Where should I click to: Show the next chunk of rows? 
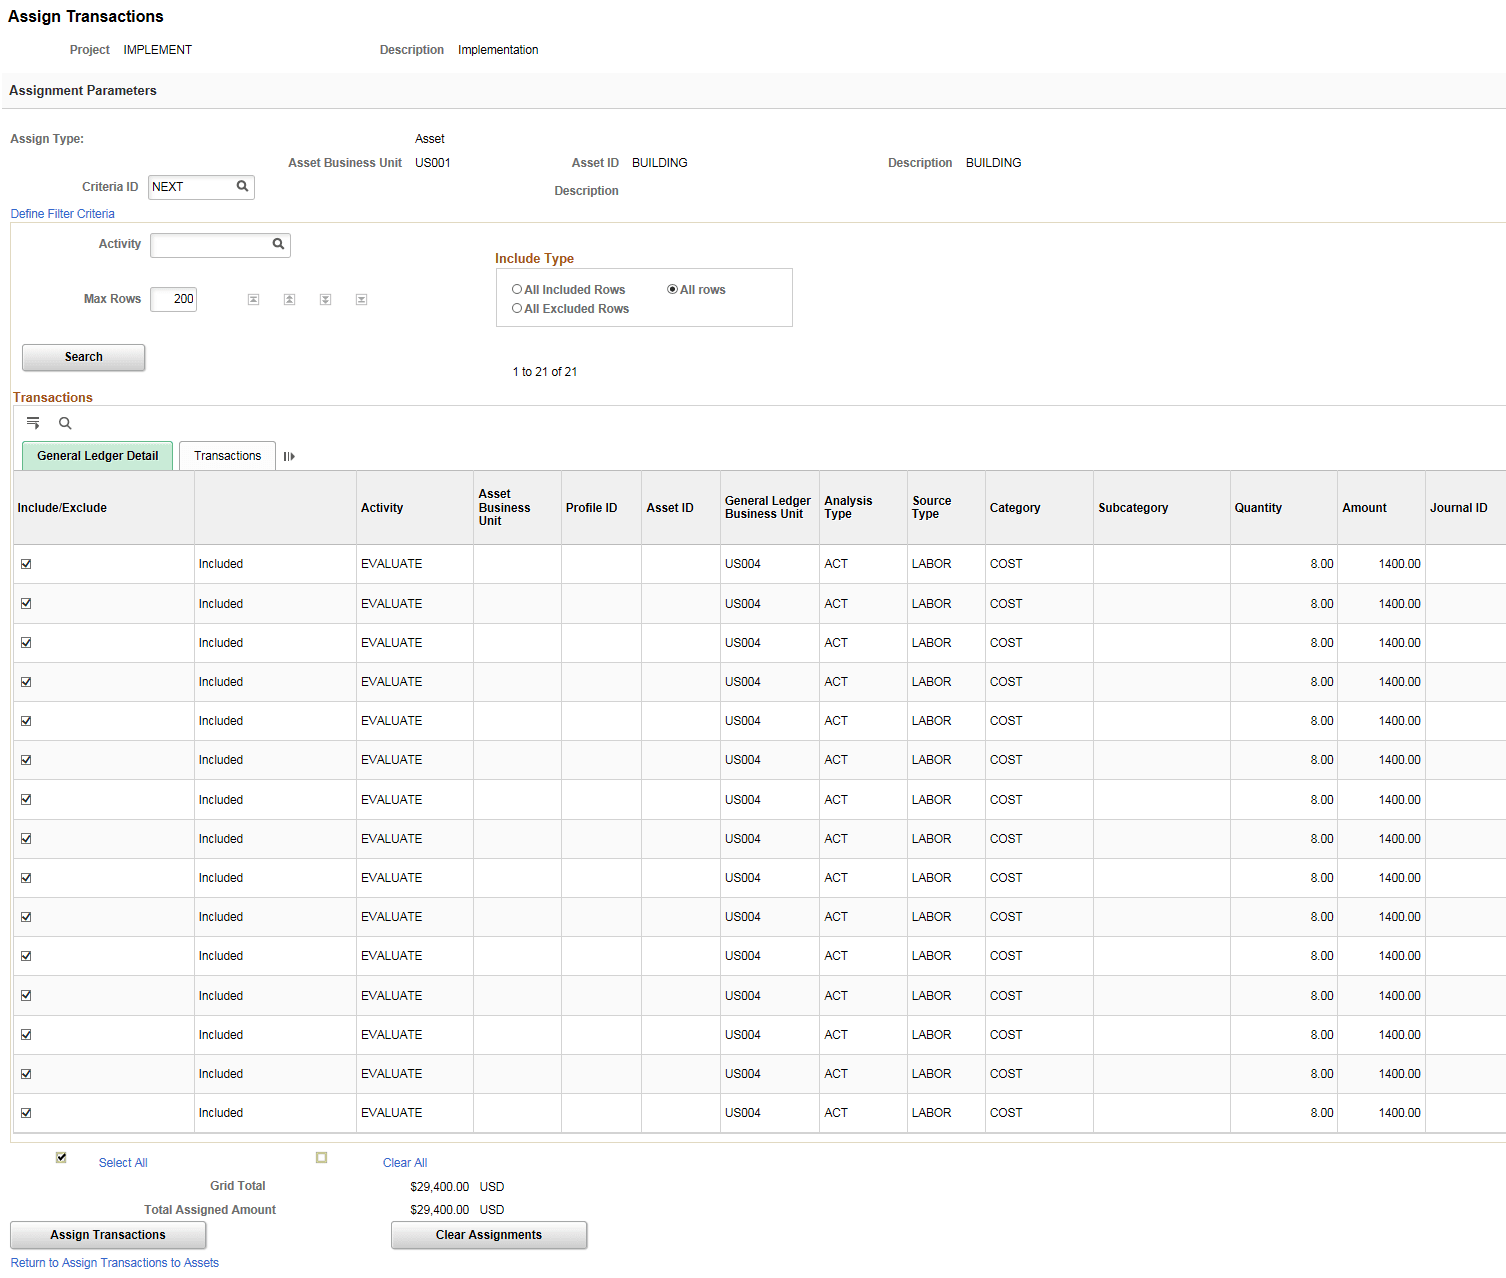pos(325,298)
